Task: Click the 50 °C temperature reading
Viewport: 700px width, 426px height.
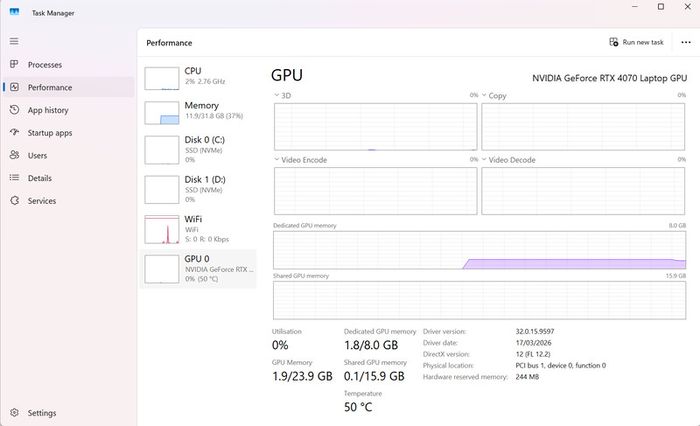Action: pos(358,407)
